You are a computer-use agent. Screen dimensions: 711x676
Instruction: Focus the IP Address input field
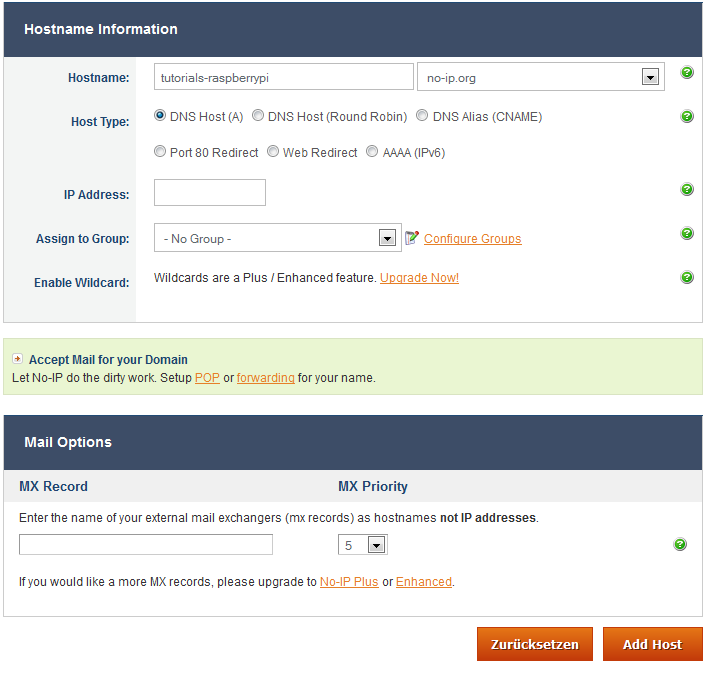point(210,193)
